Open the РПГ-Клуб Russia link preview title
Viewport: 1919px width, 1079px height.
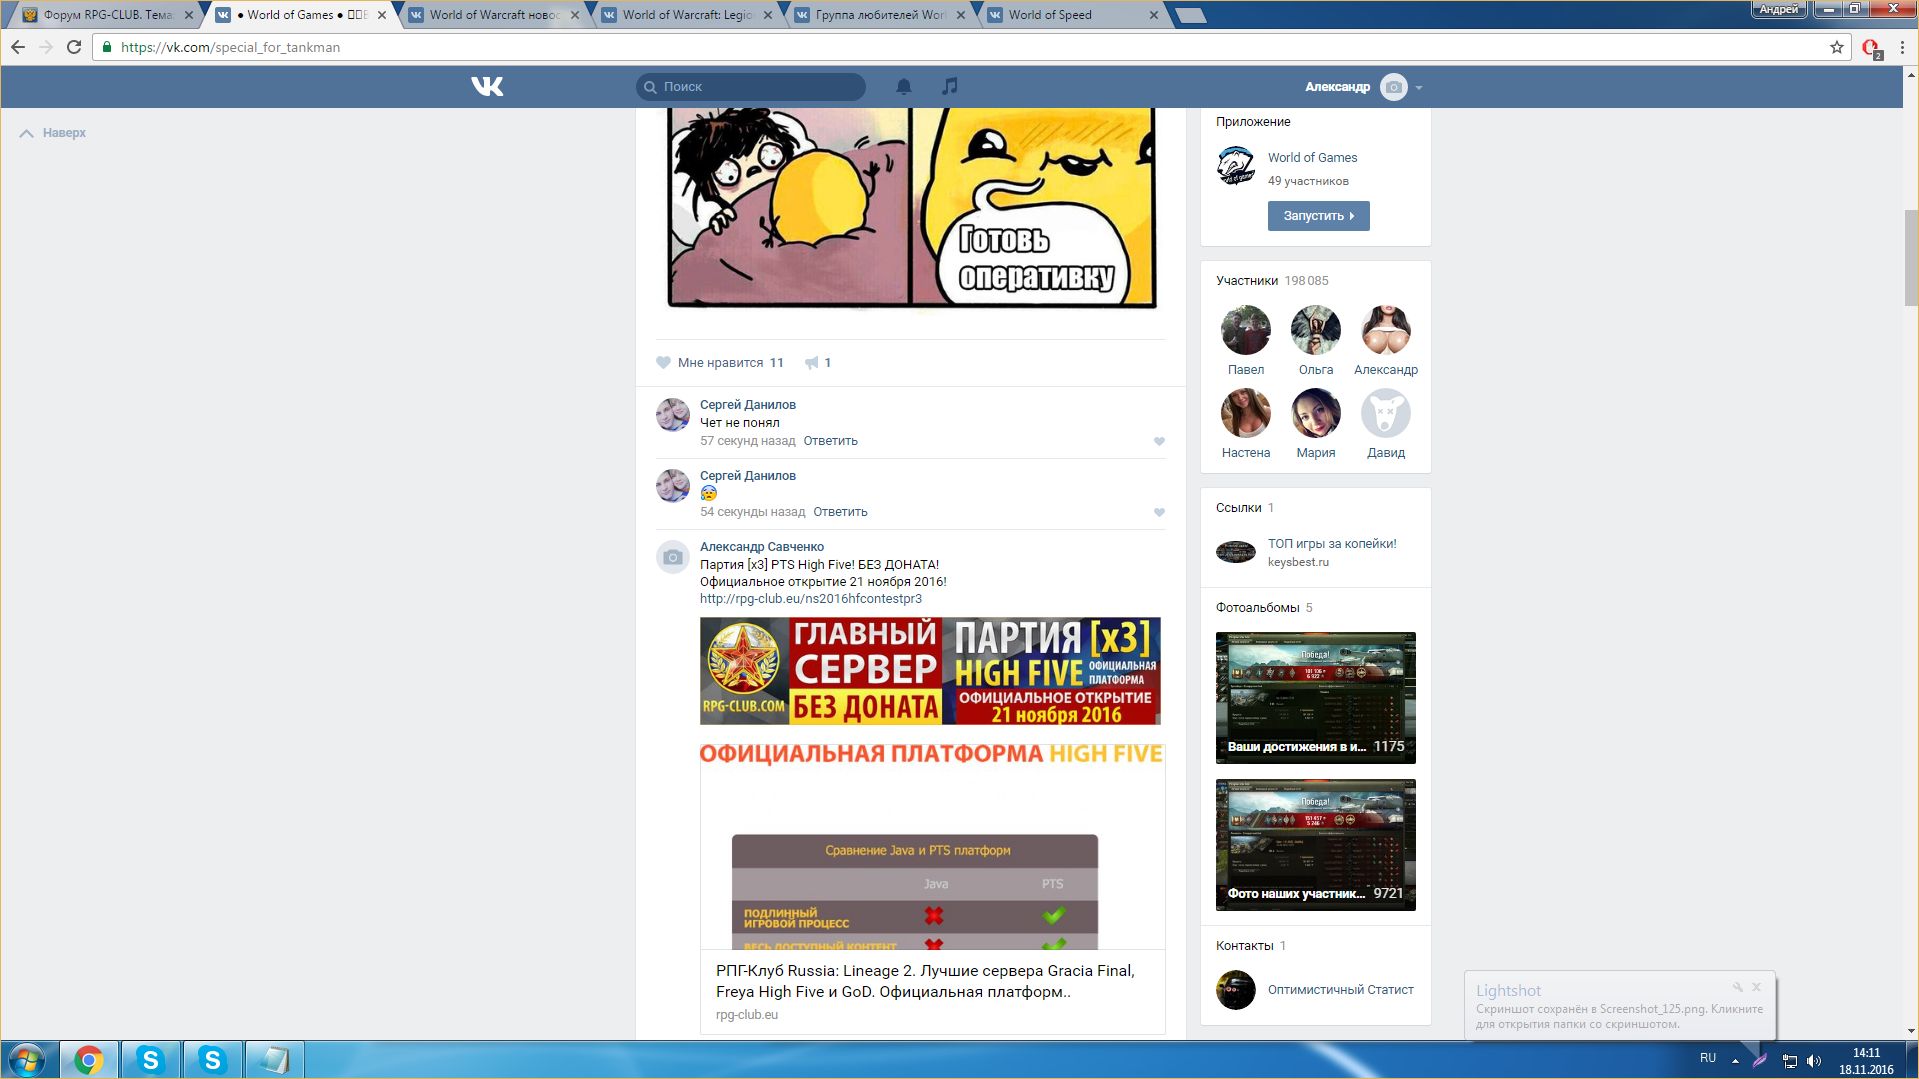(x=925, y=981)
